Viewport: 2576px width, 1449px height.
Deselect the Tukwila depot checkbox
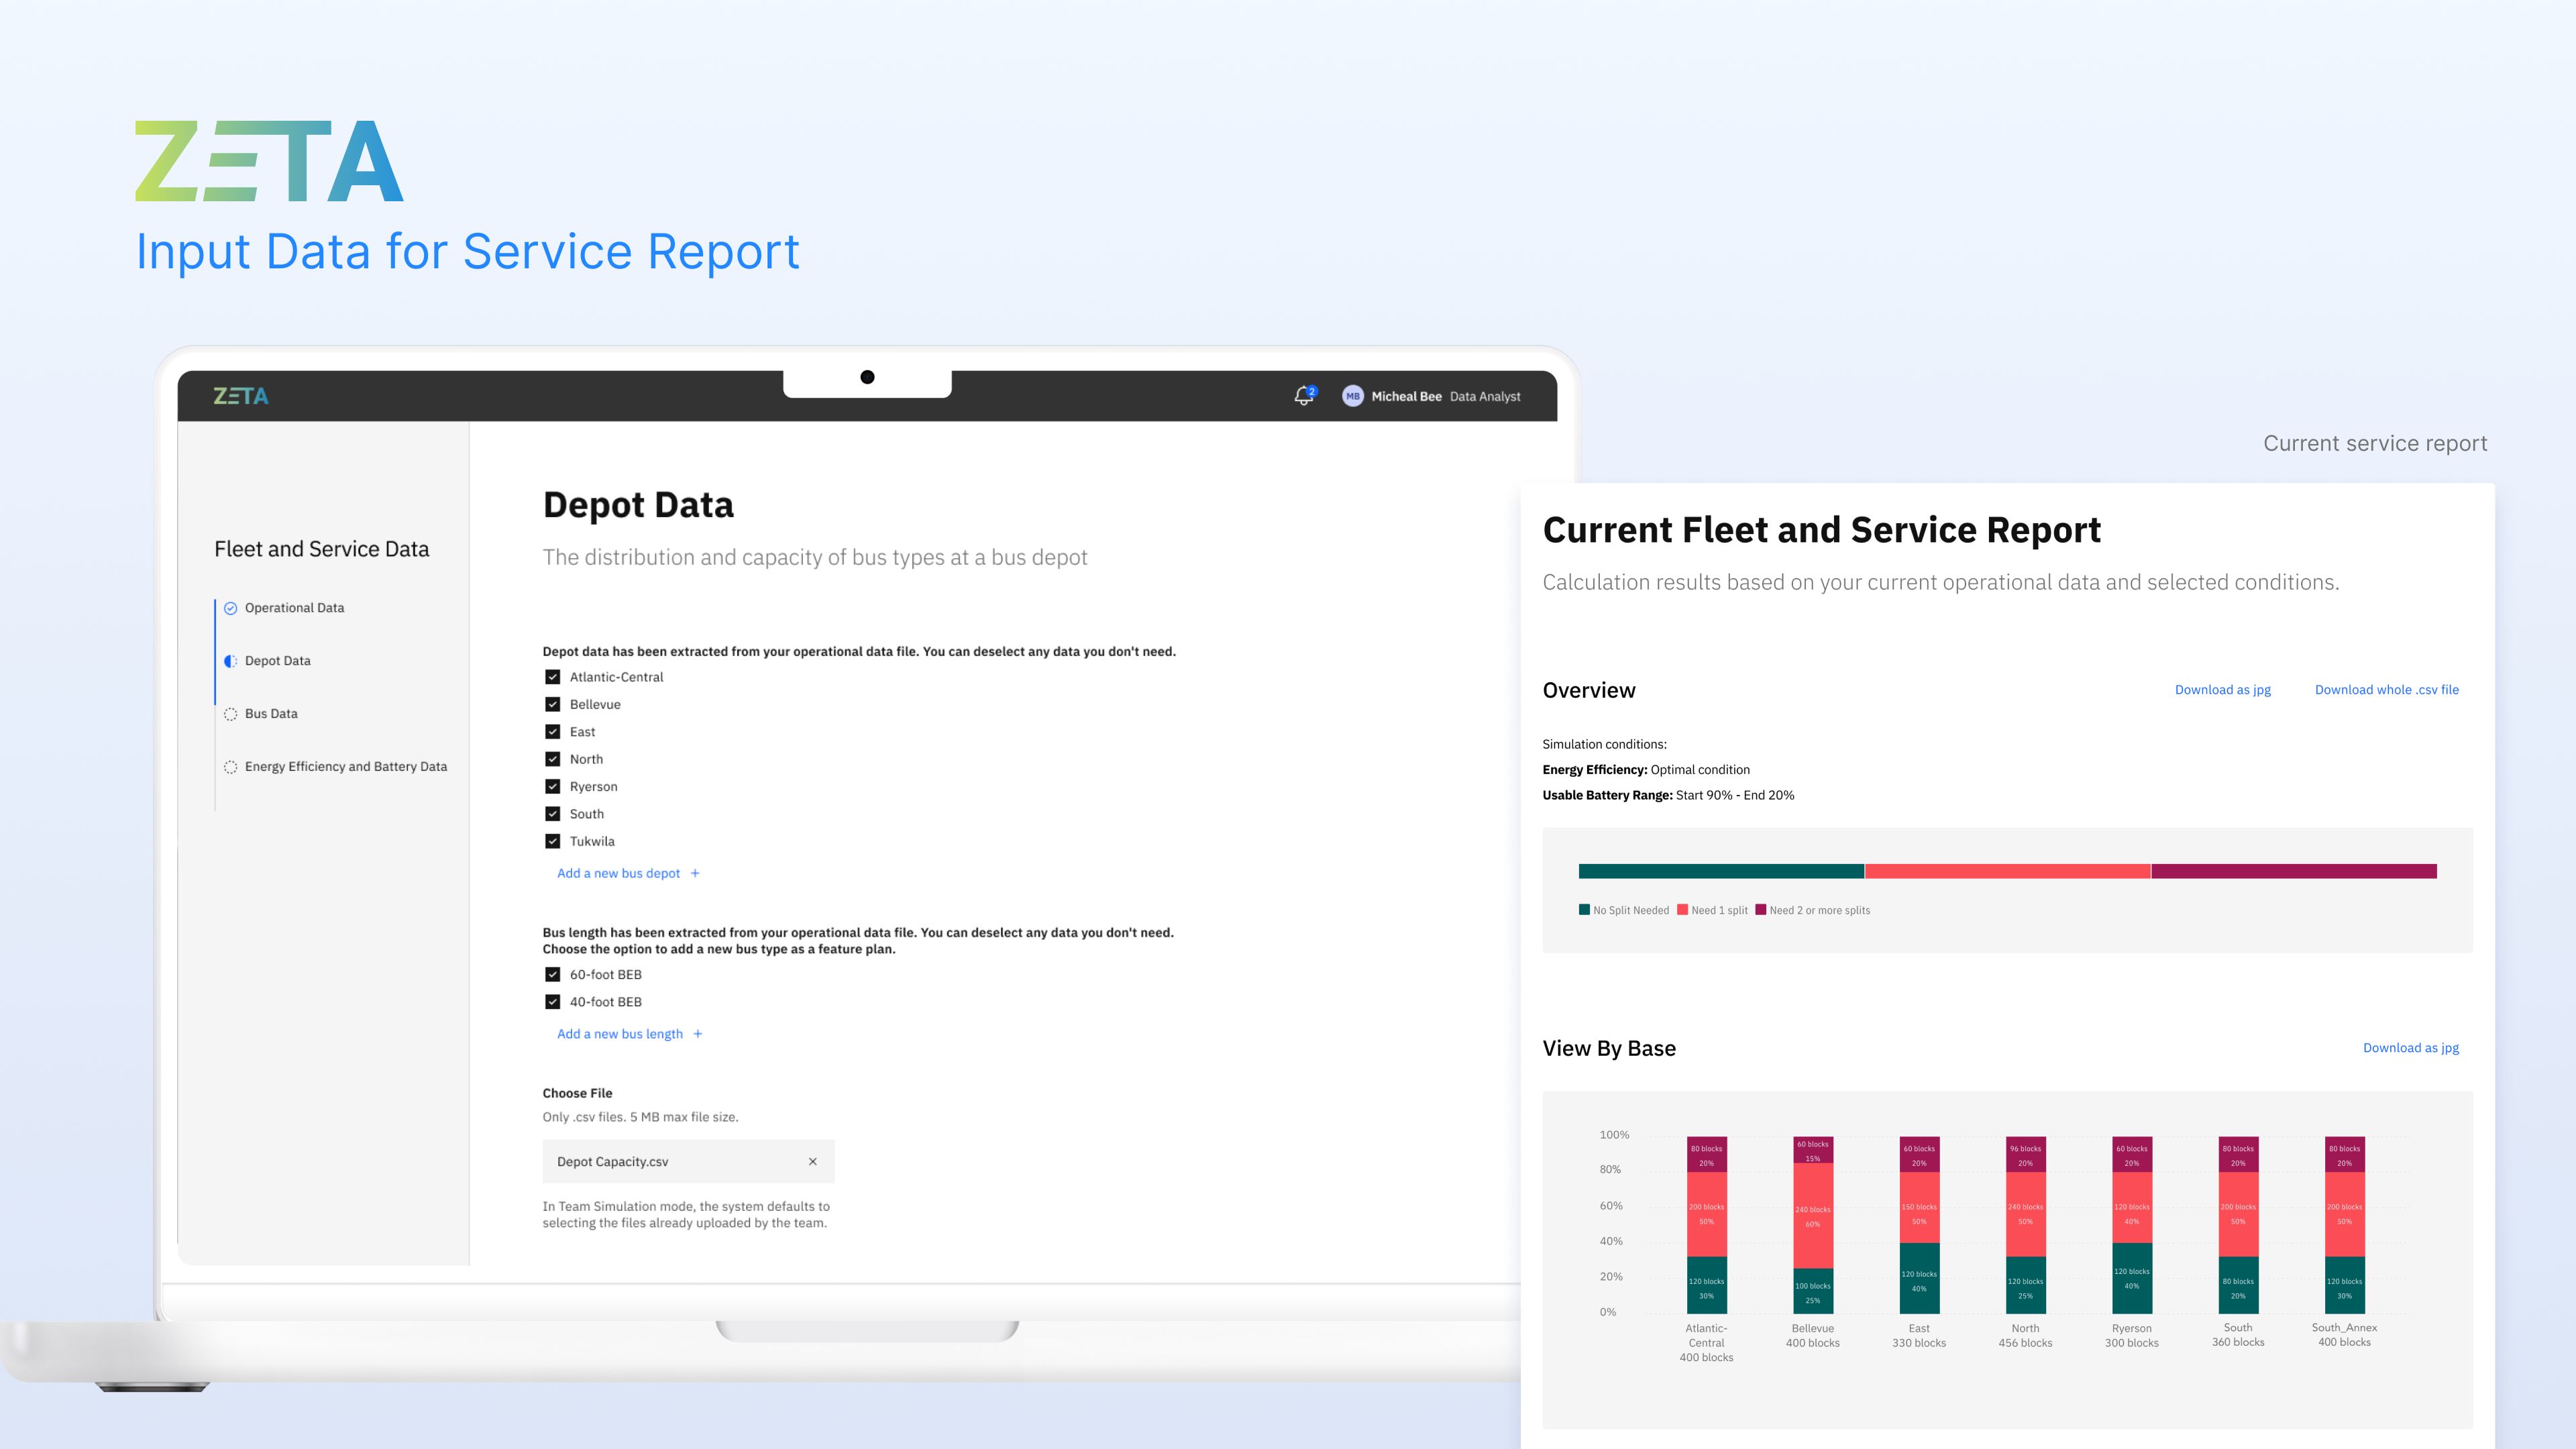point(552,841)
